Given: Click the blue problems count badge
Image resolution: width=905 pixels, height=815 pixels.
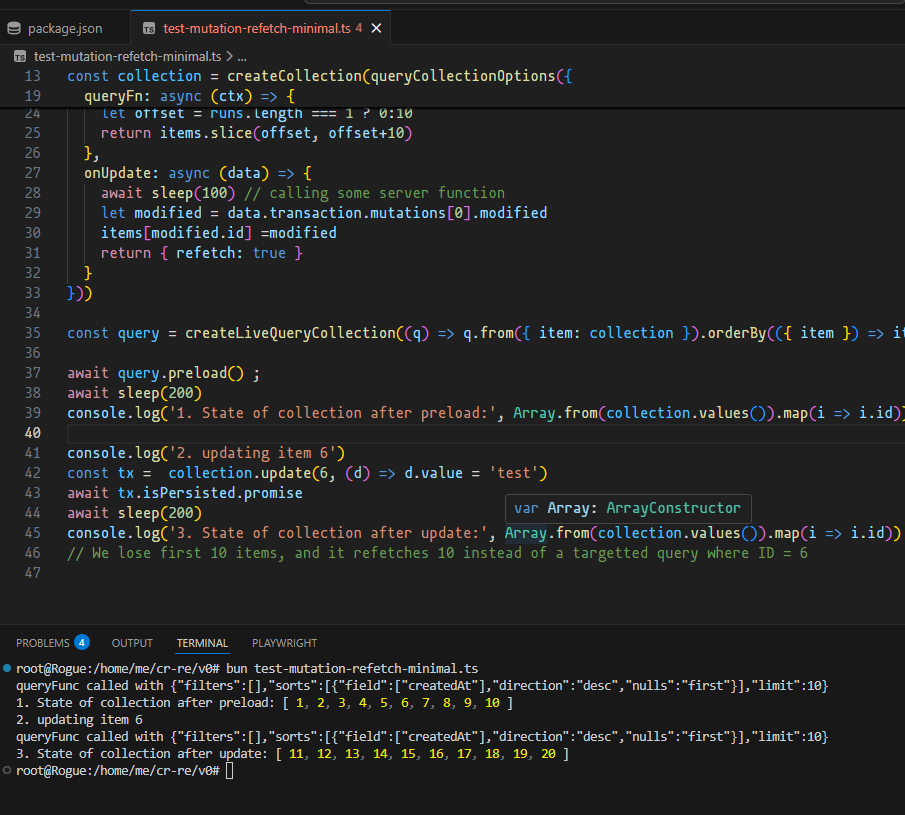Looking at the screenshot, I should 82,643.
